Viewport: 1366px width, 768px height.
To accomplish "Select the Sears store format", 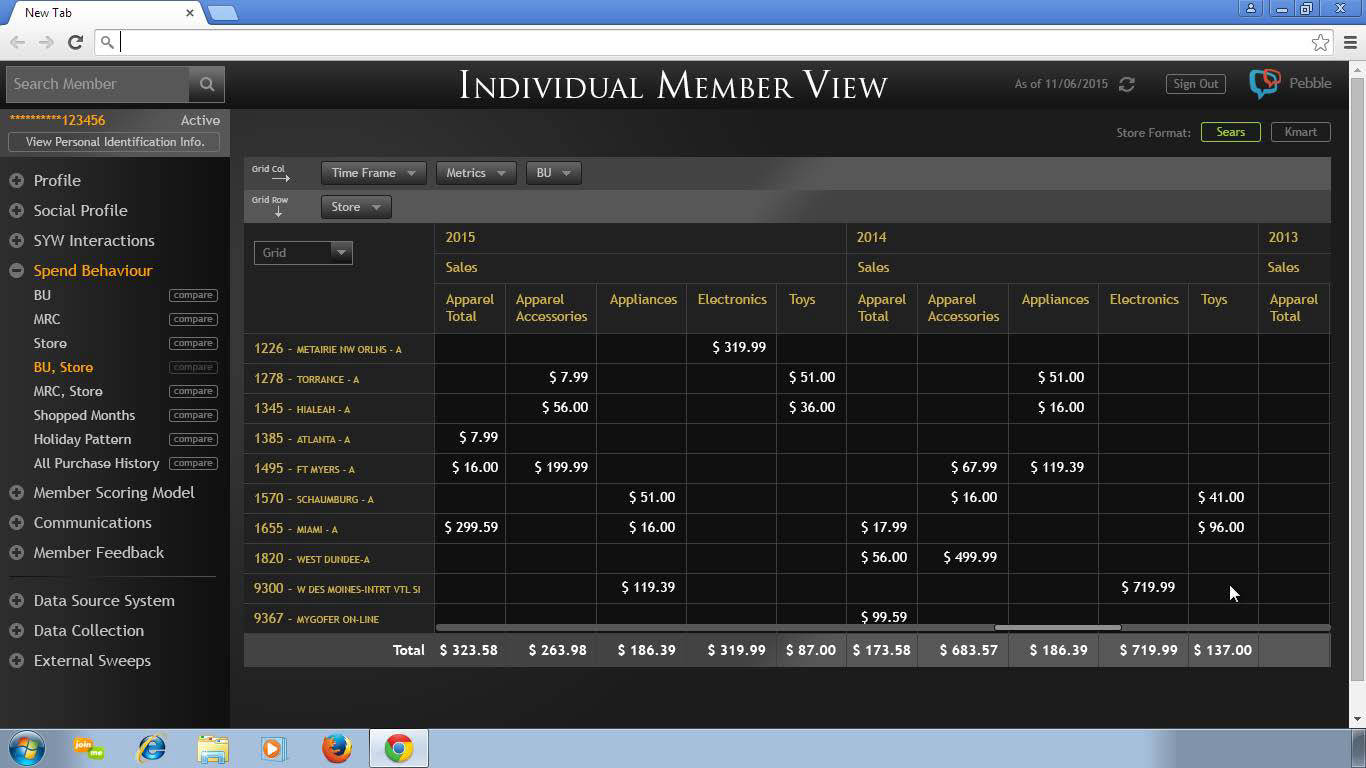I will (1230, 132).
